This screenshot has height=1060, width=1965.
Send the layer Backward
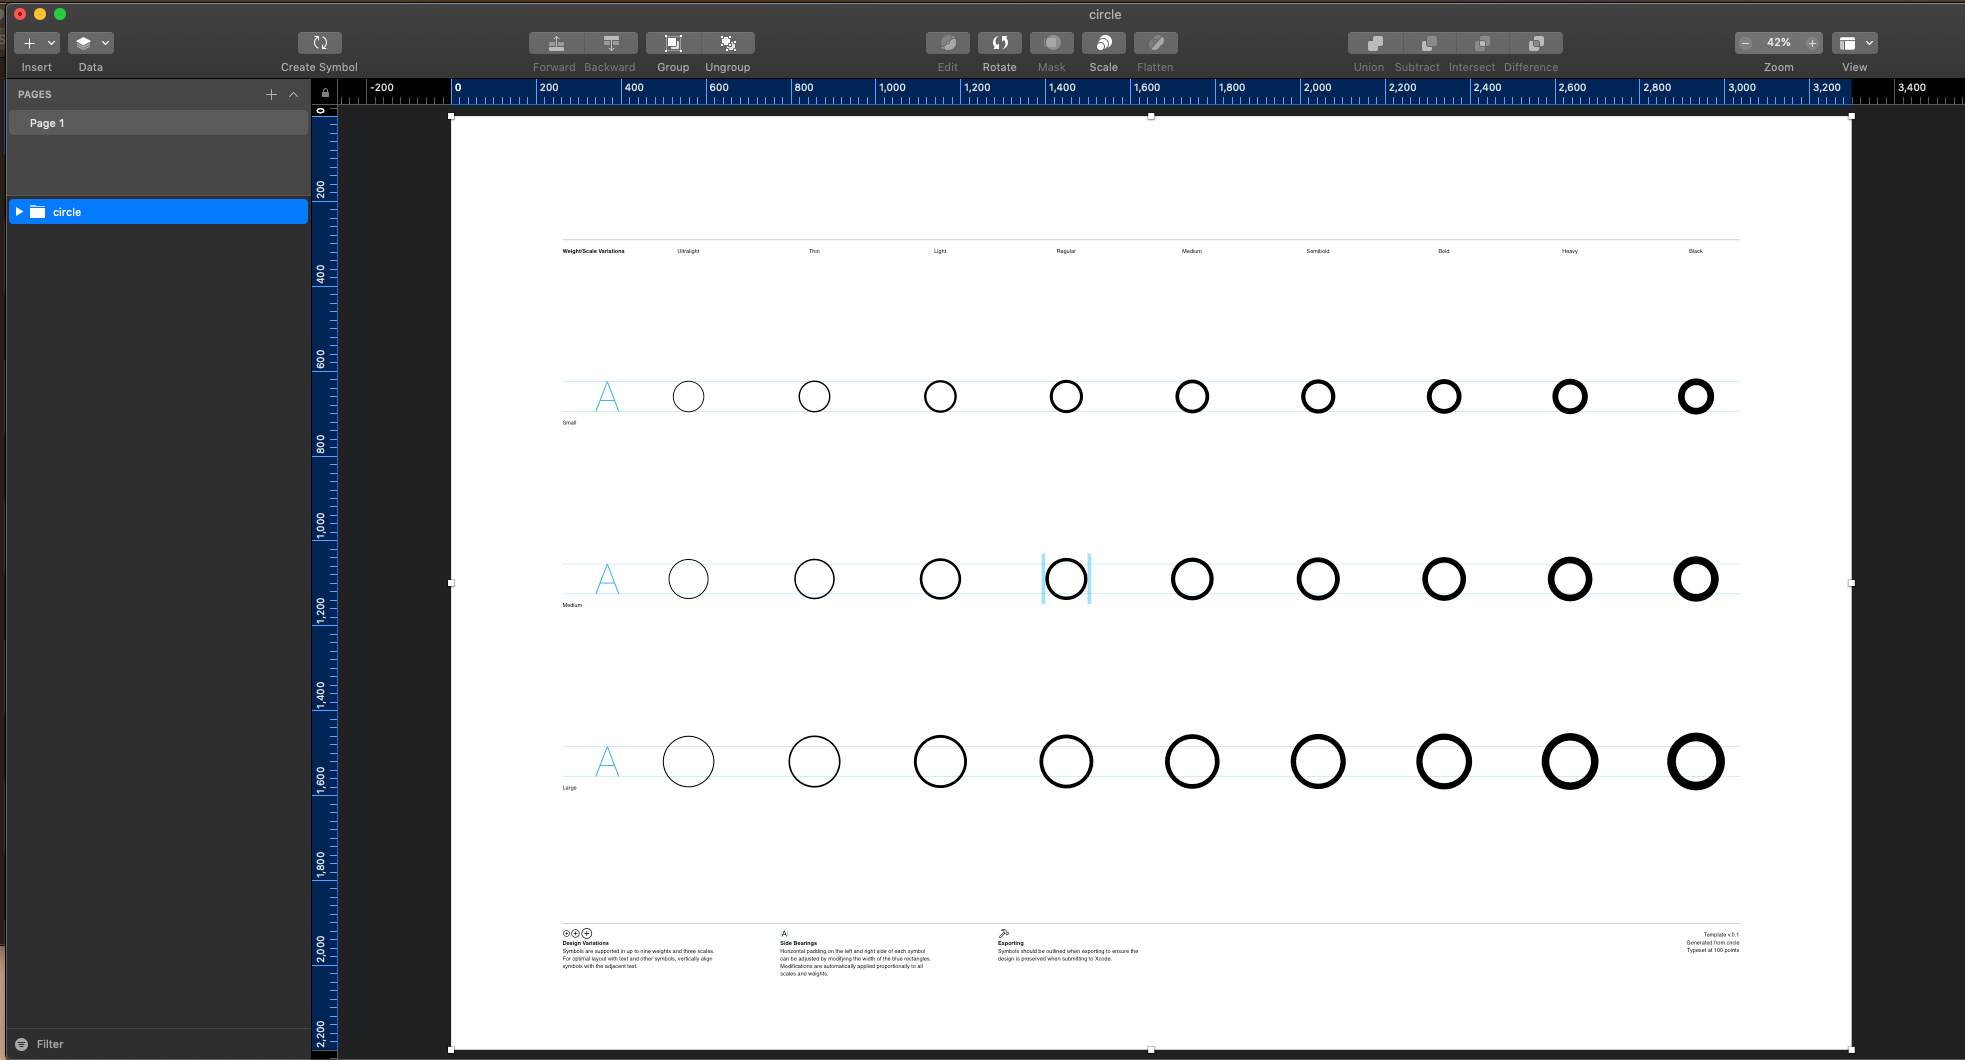(611, 43)
